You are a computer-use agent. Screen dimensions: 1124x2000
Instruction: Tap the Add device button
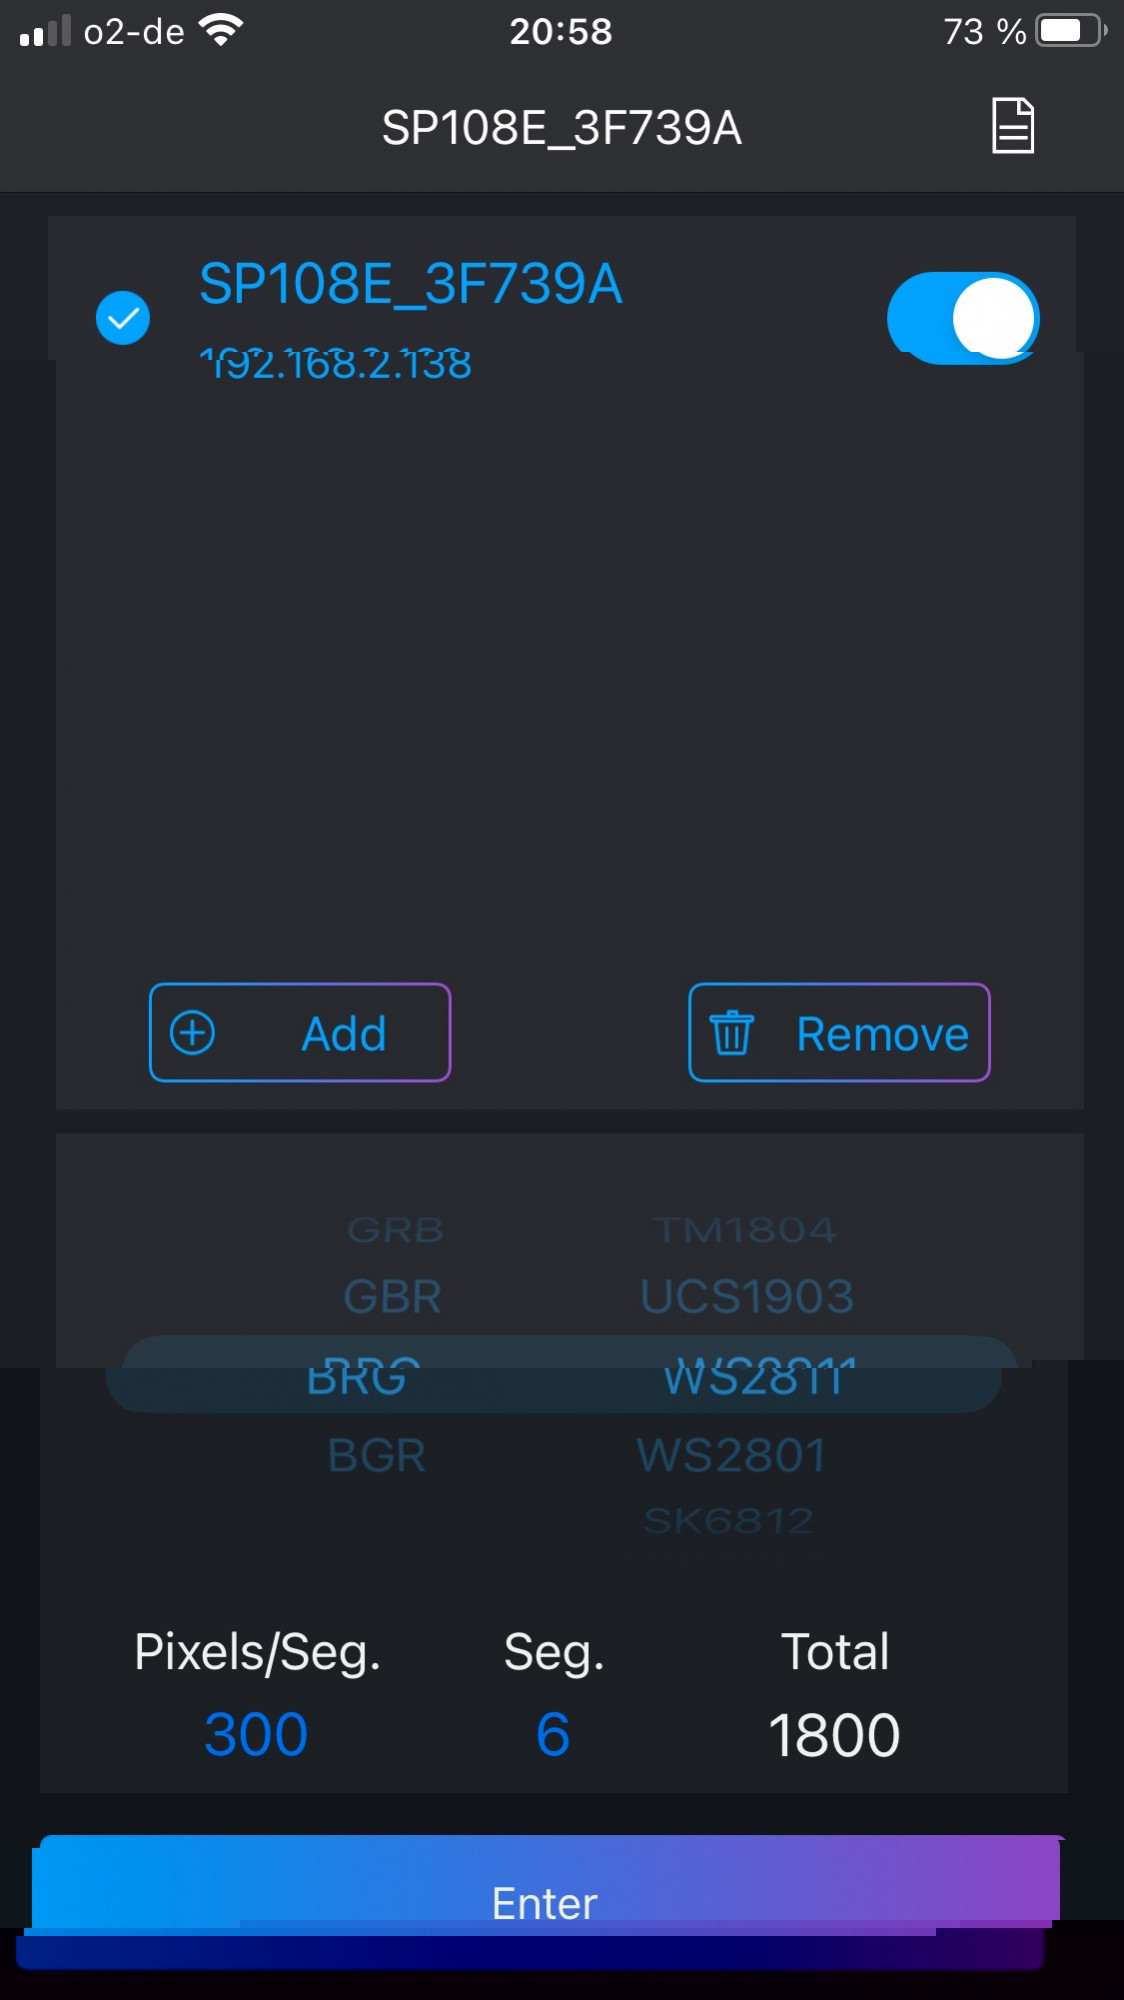(300, 1033)
